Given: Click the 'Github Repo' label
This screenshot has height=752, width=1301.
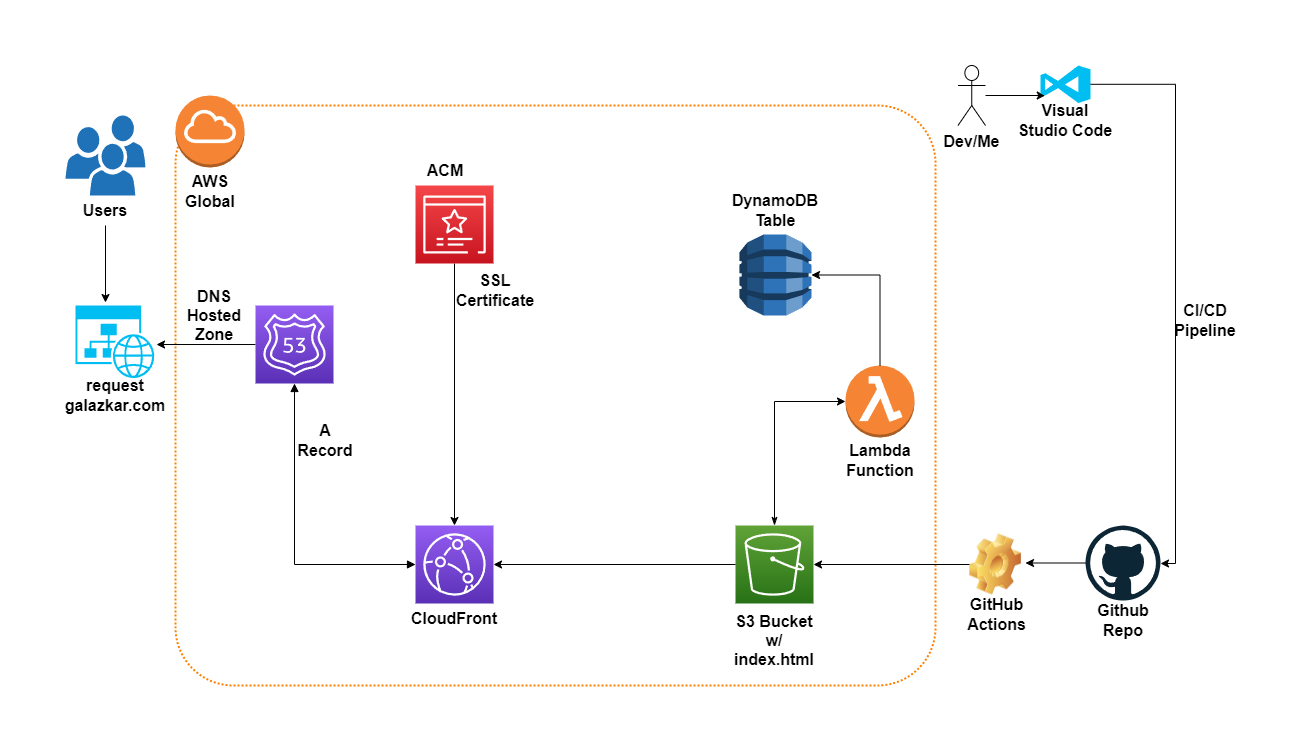Looking at the screenshot, I should coord(1123,621).
